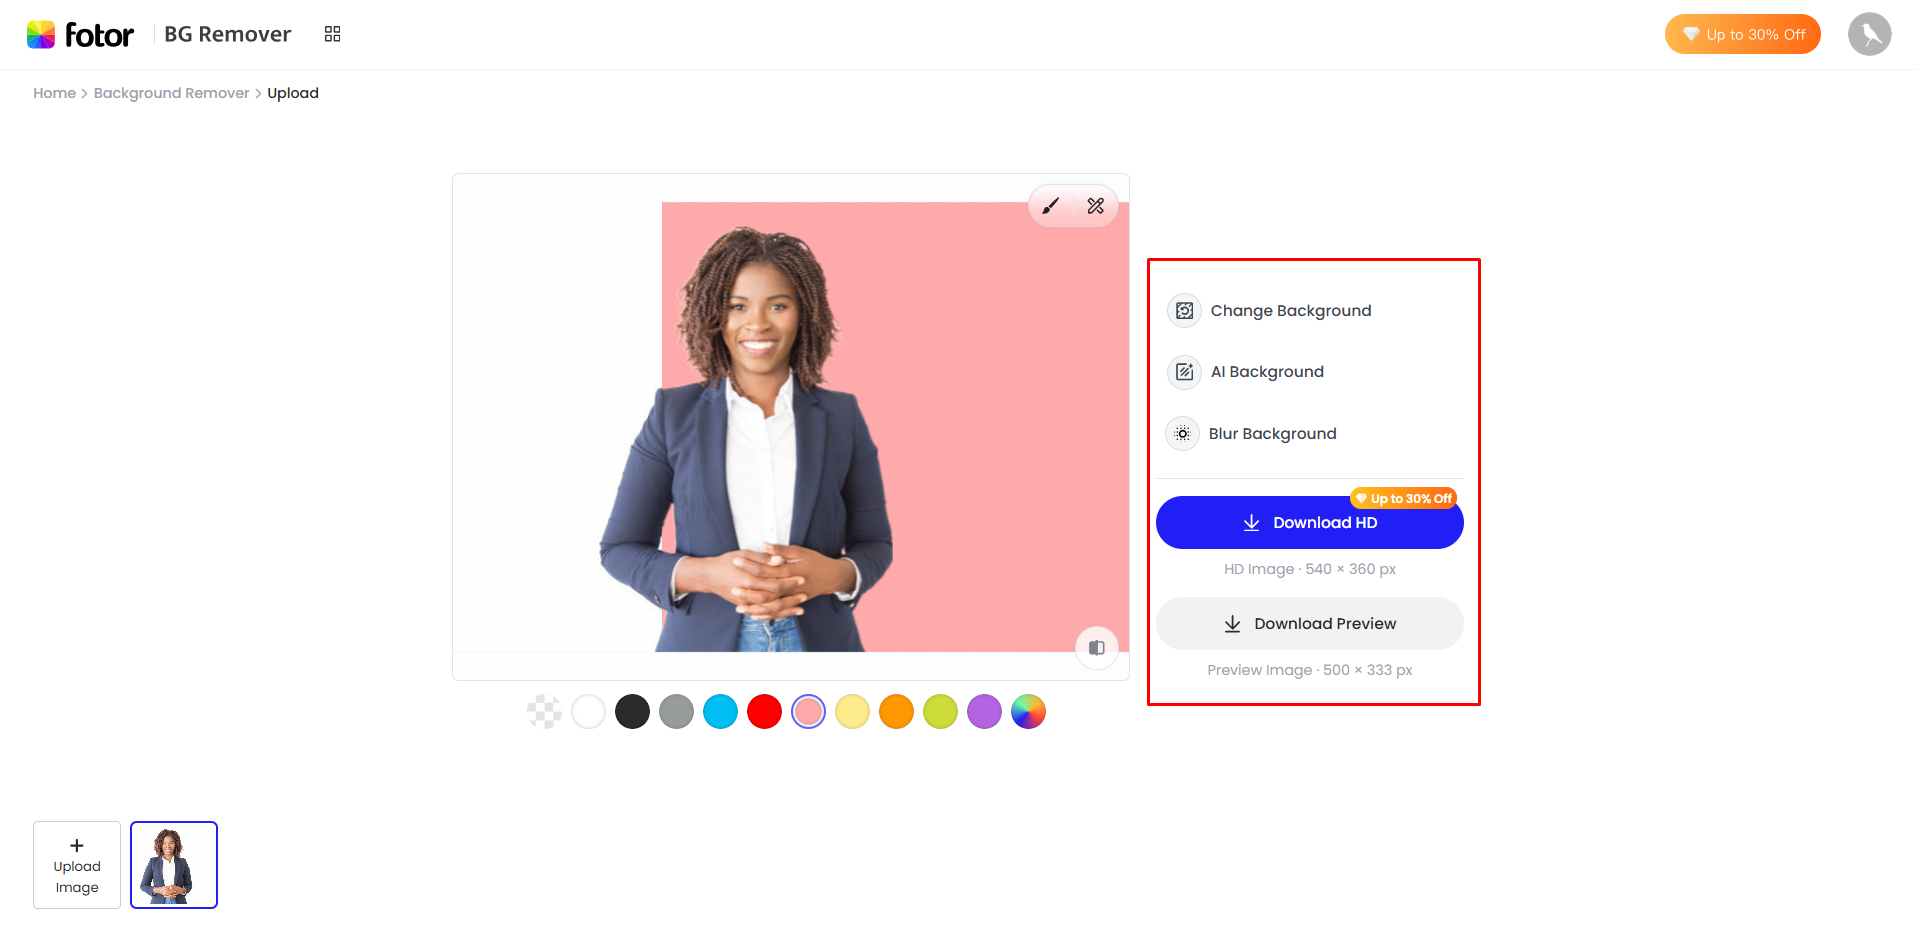Select the transparent background swatch

click(544, 712)
